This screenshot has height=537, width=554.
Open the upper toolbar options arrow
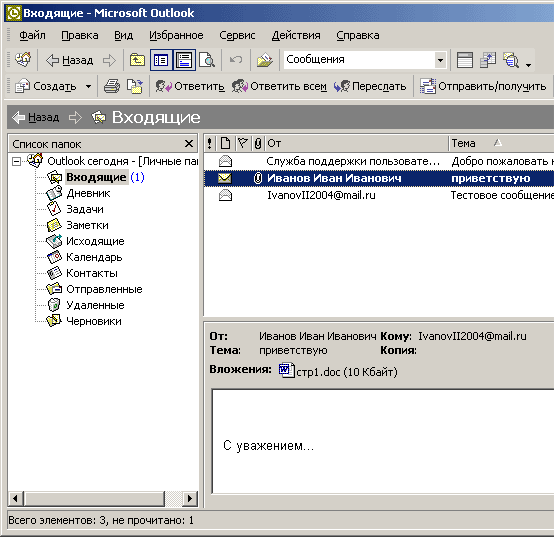pyautogui.click(x=528, y=64)
